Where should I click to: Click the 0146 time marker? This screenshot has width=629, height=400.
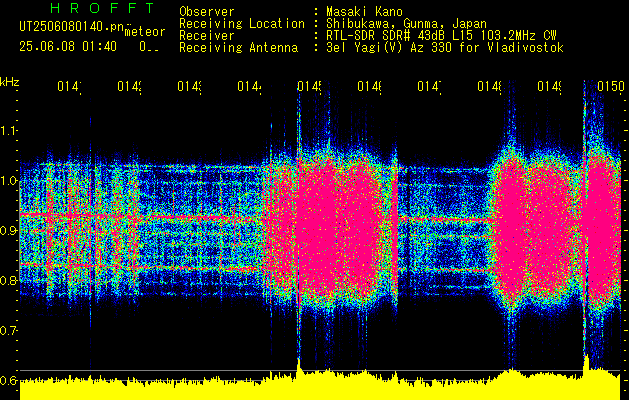pos(370,86)
